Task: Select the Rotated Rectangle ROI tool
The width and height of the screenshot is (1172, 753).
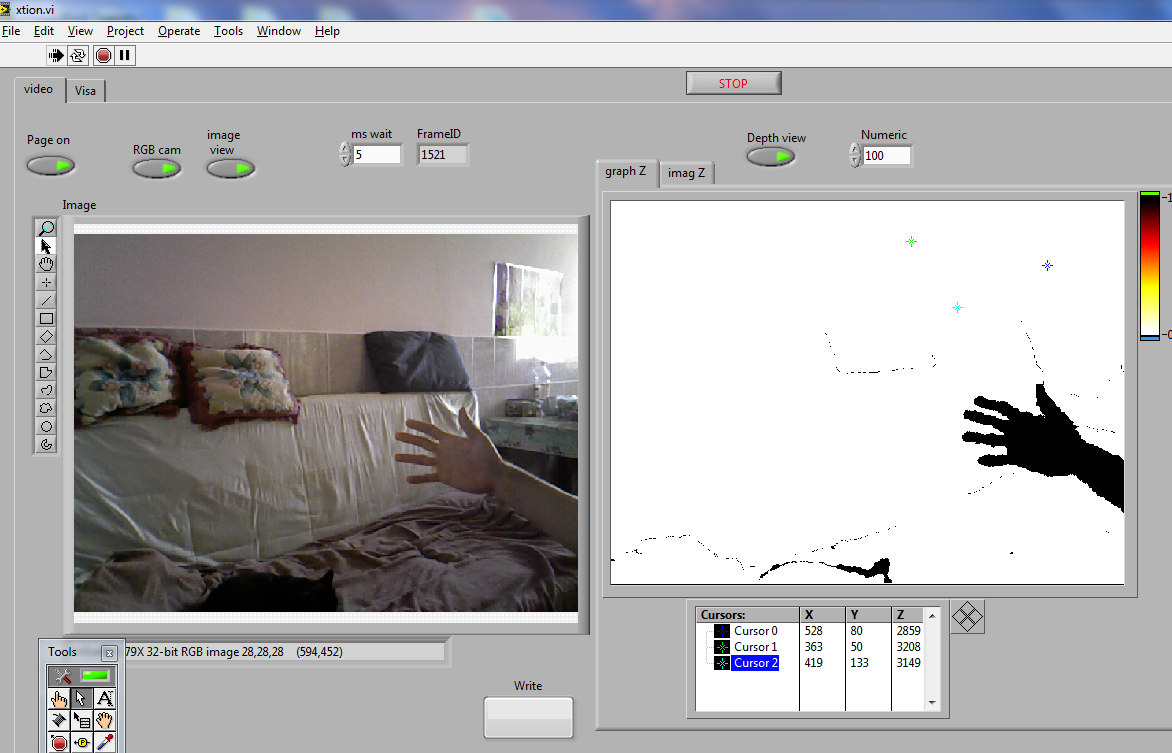Action: point(46,336)
